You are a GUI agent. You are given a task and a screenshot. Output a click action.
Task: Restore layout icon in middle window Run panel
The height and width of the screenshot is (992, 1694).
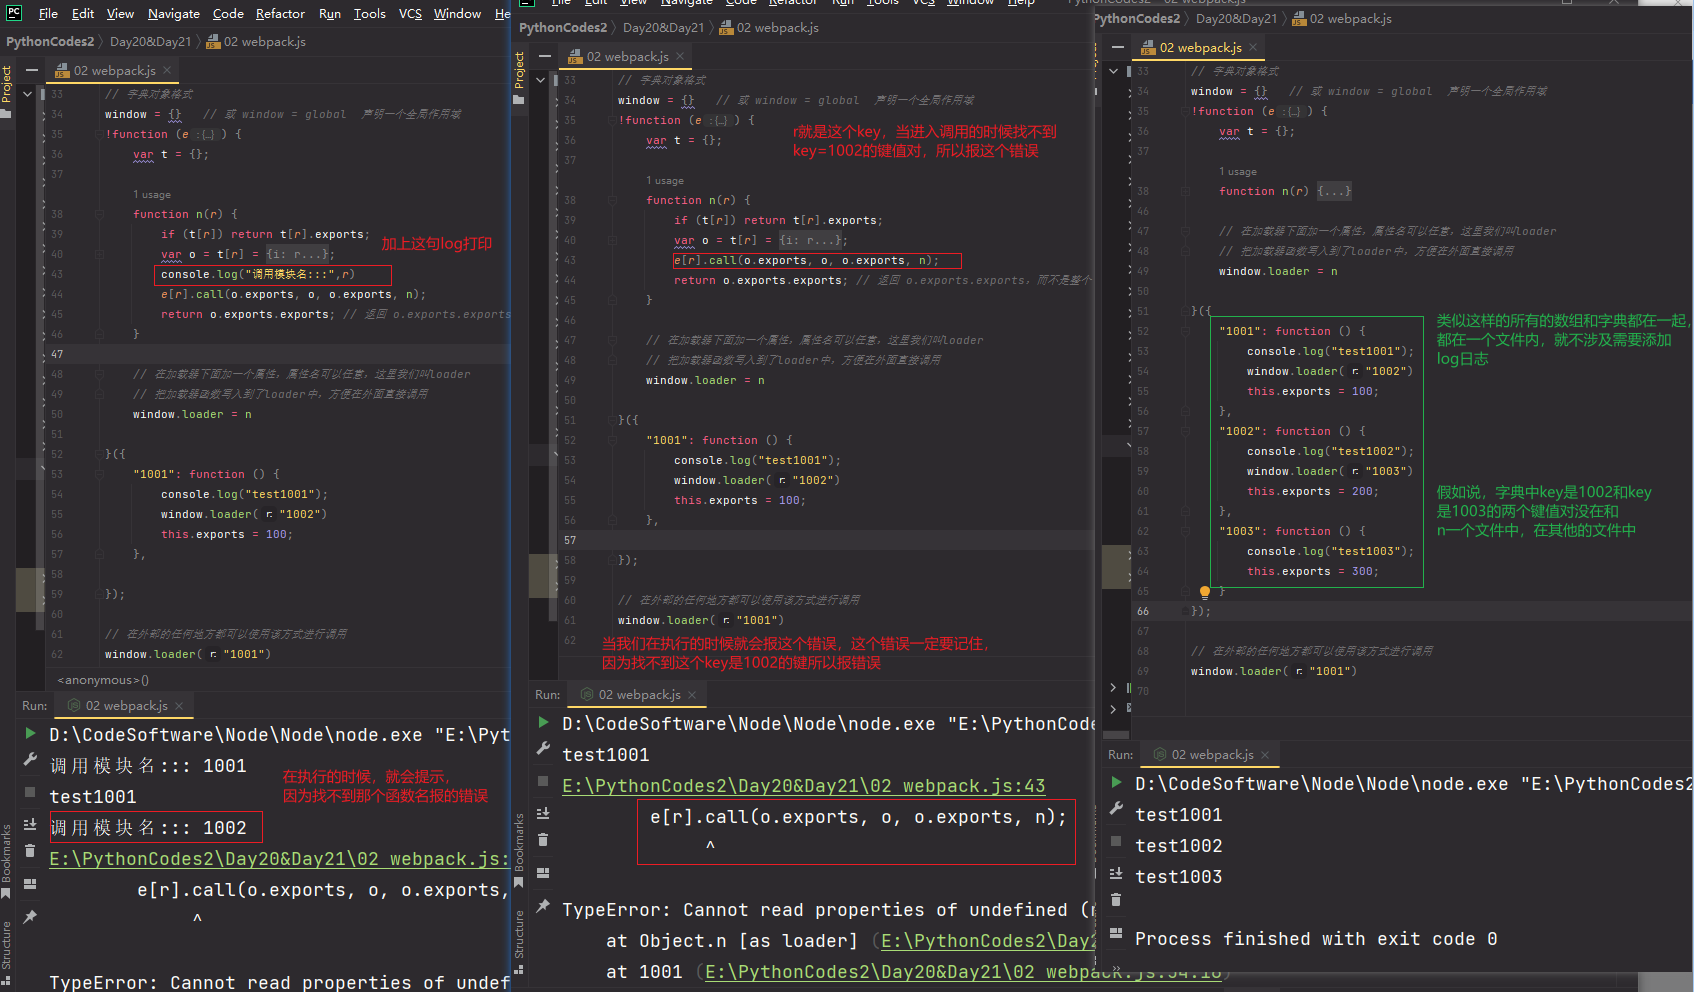(x=543, y=873)
